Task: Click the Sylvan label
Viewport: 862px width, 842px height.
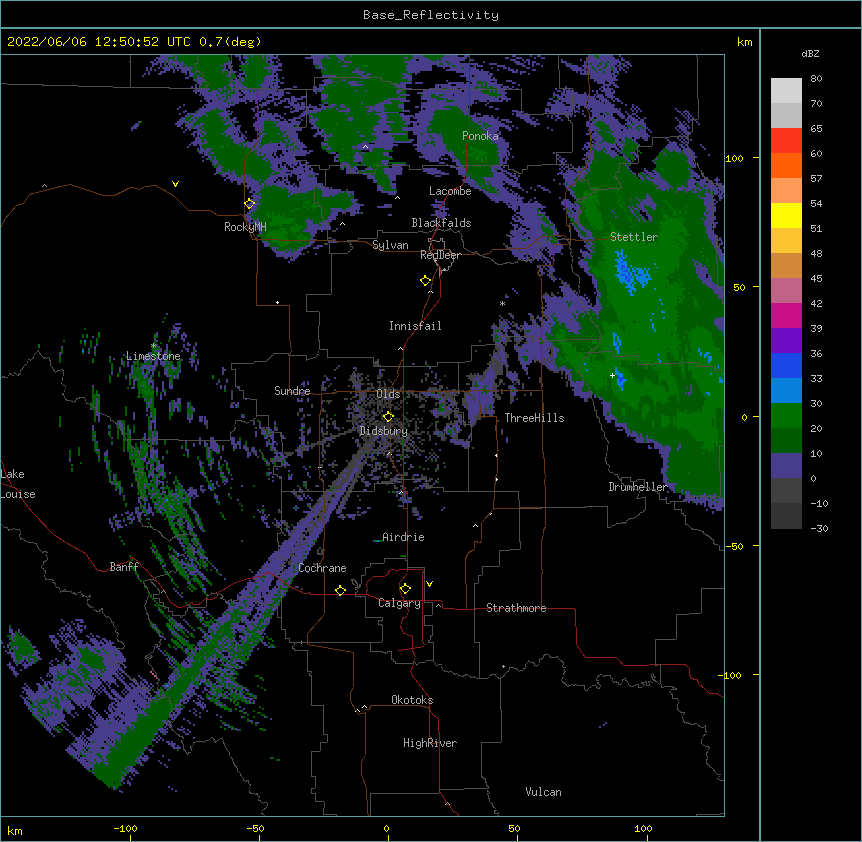Action: pos(390,245)
